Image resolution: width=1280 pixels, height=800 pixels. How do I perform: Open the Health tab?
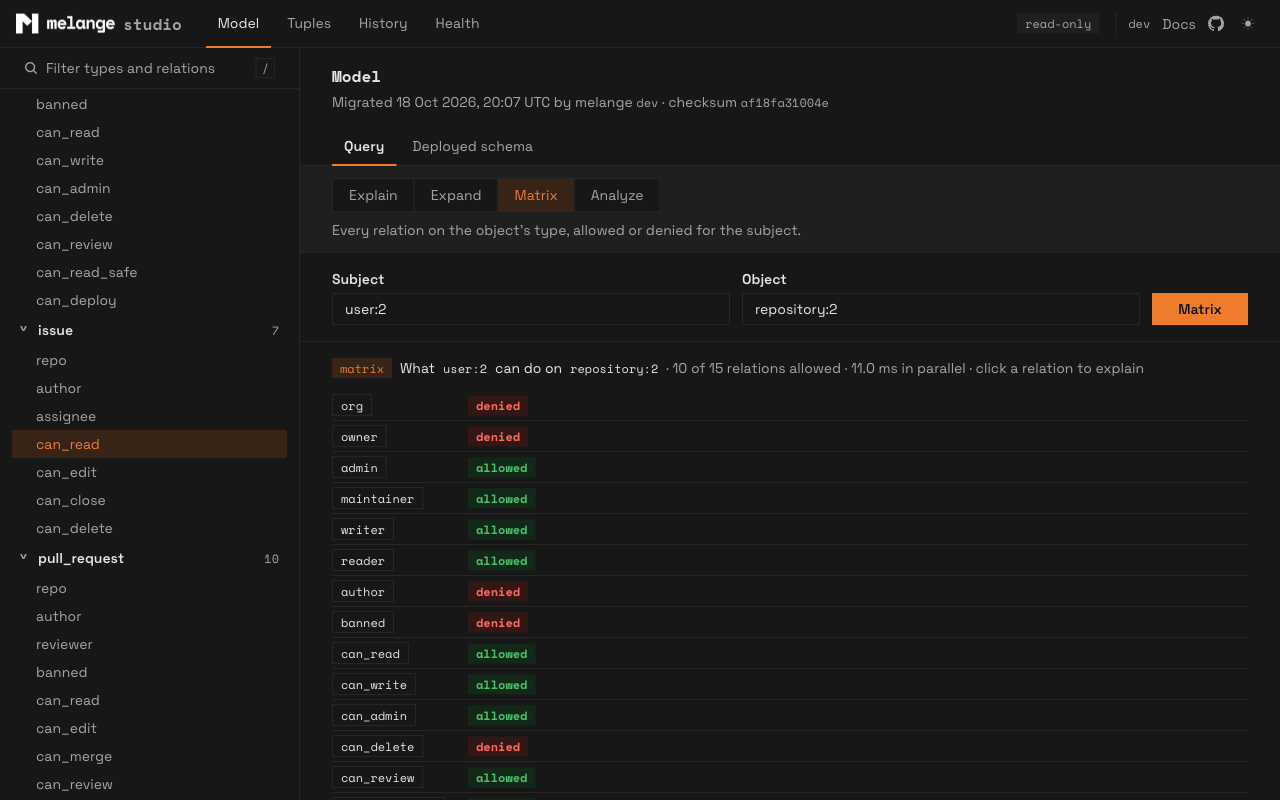pyautogui.click(x=457, y=23)
